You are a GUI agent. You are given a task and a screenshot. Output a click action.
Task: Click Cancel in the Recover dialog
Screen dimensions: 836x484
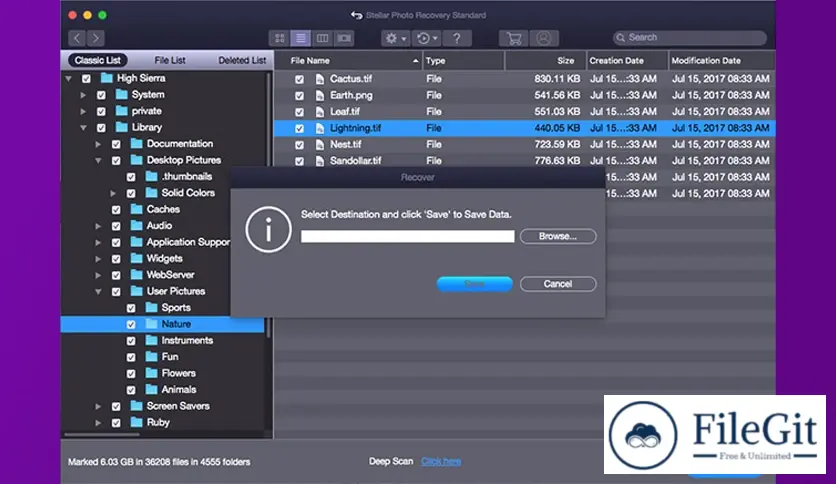(x=558, y=284)
